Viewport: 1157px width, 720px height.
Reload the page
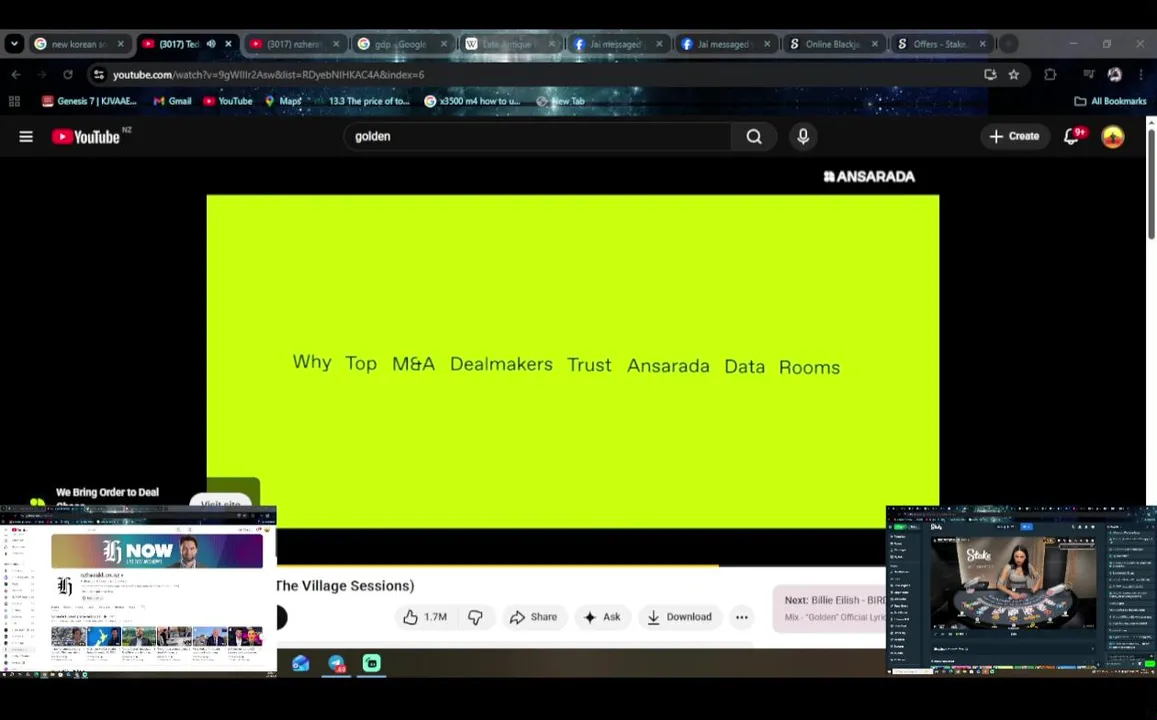[68, 75]
